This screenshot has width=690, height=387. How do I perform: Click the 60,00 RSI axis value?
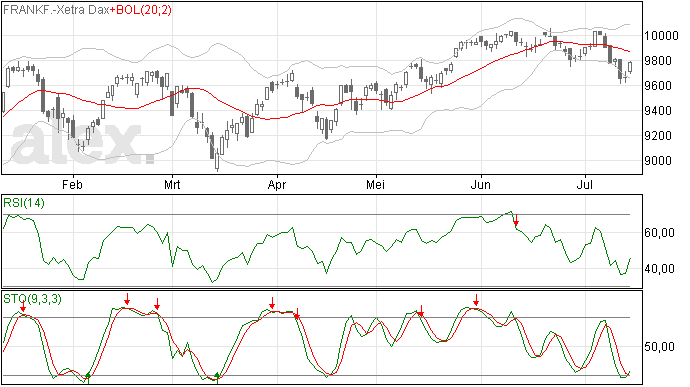point(659,233)
